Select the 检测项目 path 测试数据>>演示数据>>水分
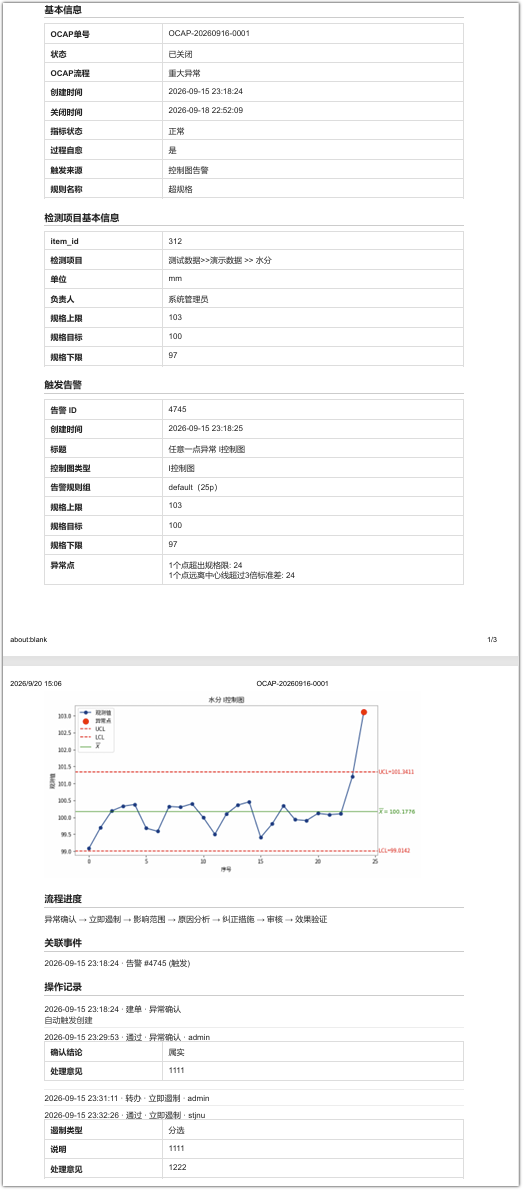 click(220, 260)
